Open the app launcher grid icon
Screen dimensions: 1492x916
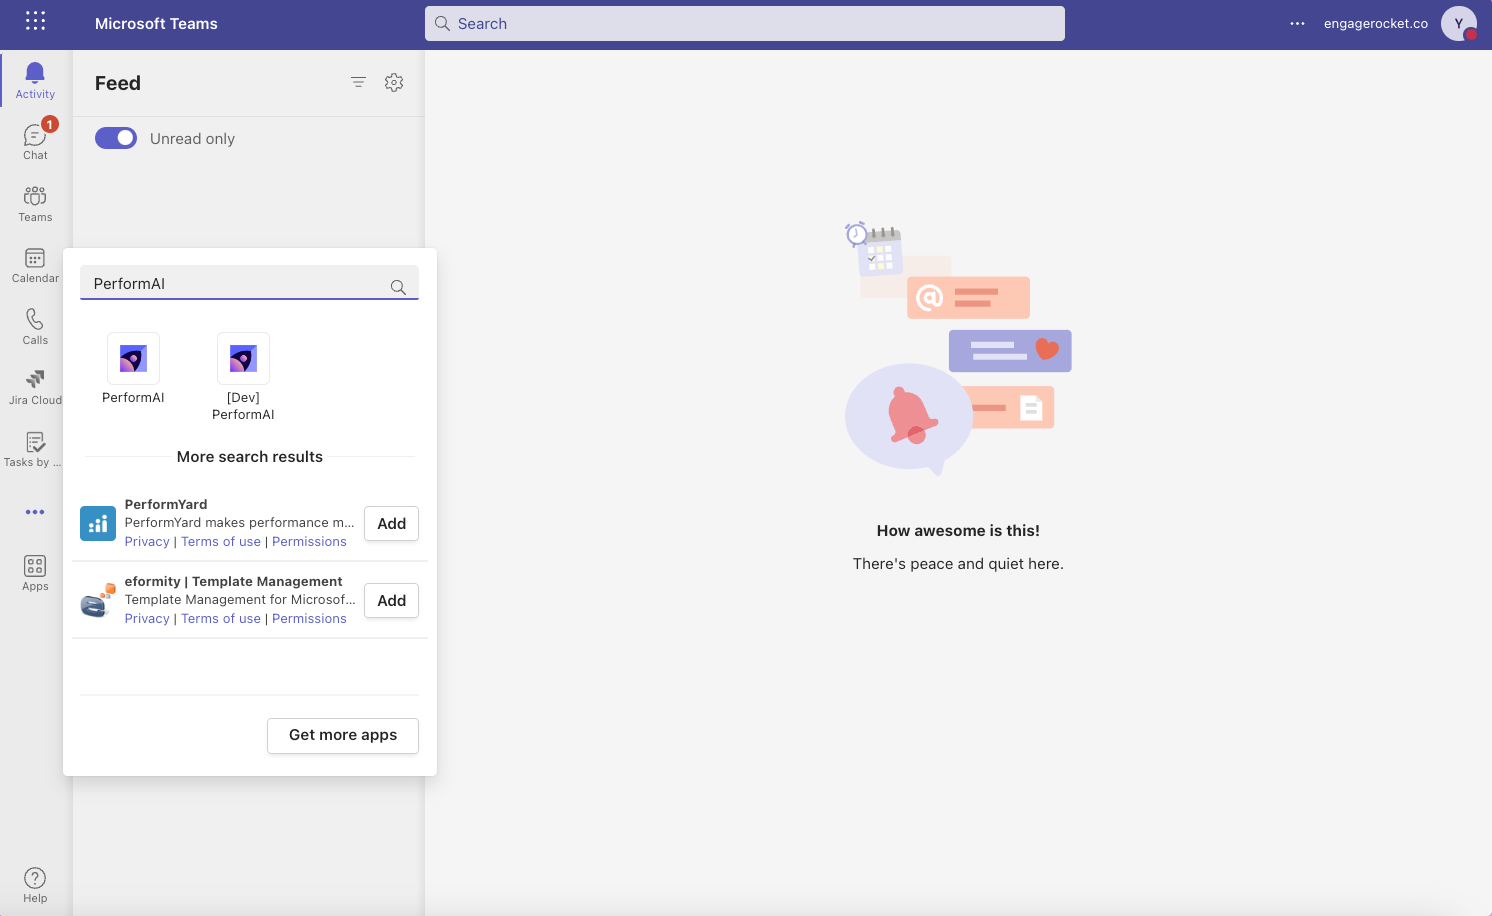(35, 21)
